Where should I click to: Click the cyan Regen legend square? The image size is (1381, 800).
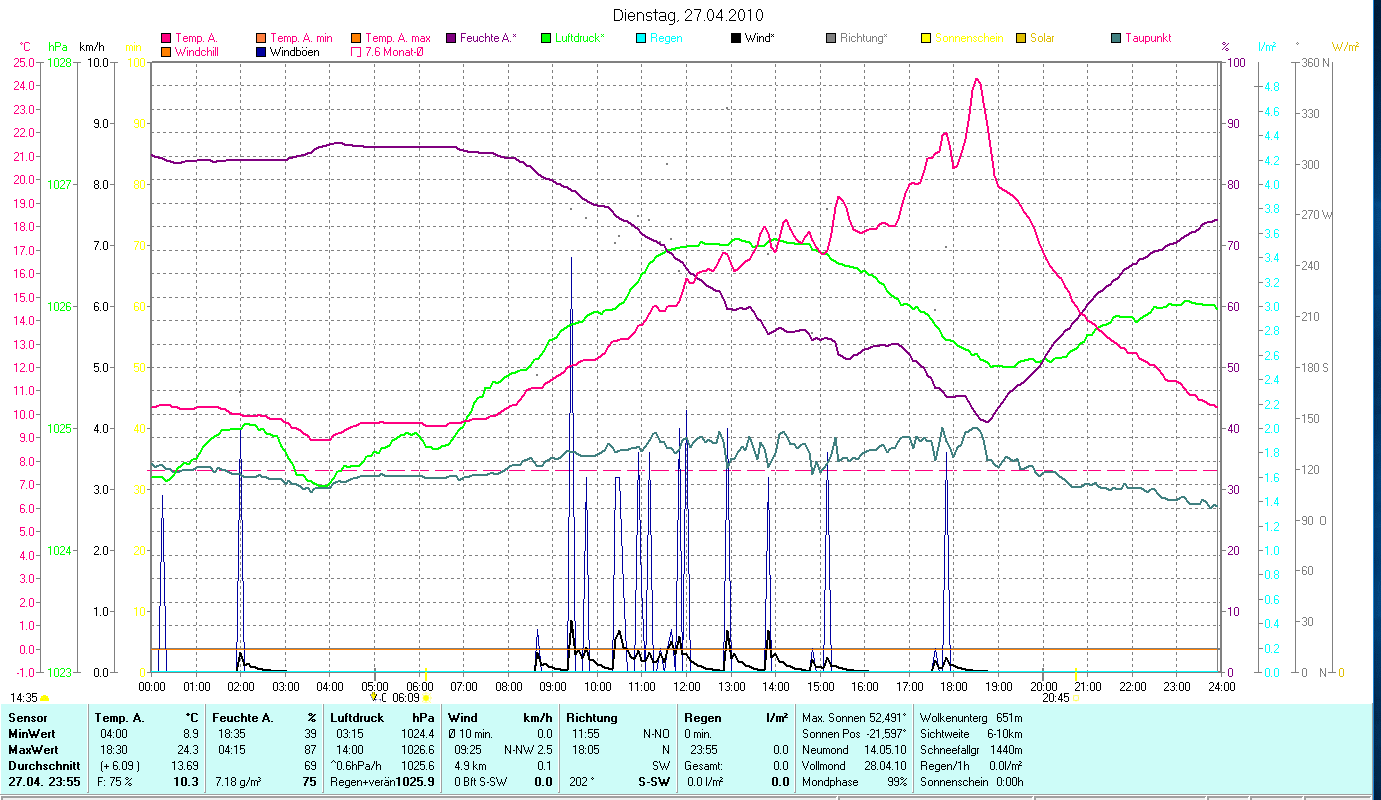tap(641, 38)
